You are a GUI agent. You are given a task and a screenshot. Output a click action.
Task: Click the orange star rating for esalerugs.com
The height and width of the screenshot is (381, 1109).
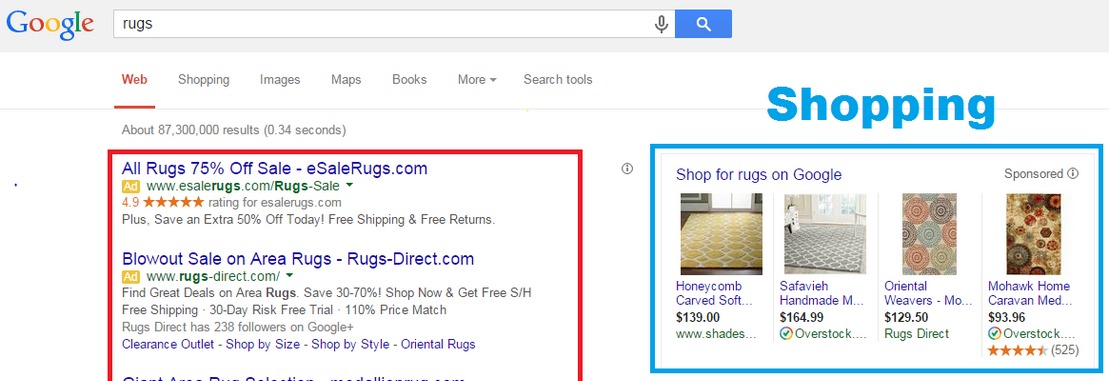[x=174, y=203]
